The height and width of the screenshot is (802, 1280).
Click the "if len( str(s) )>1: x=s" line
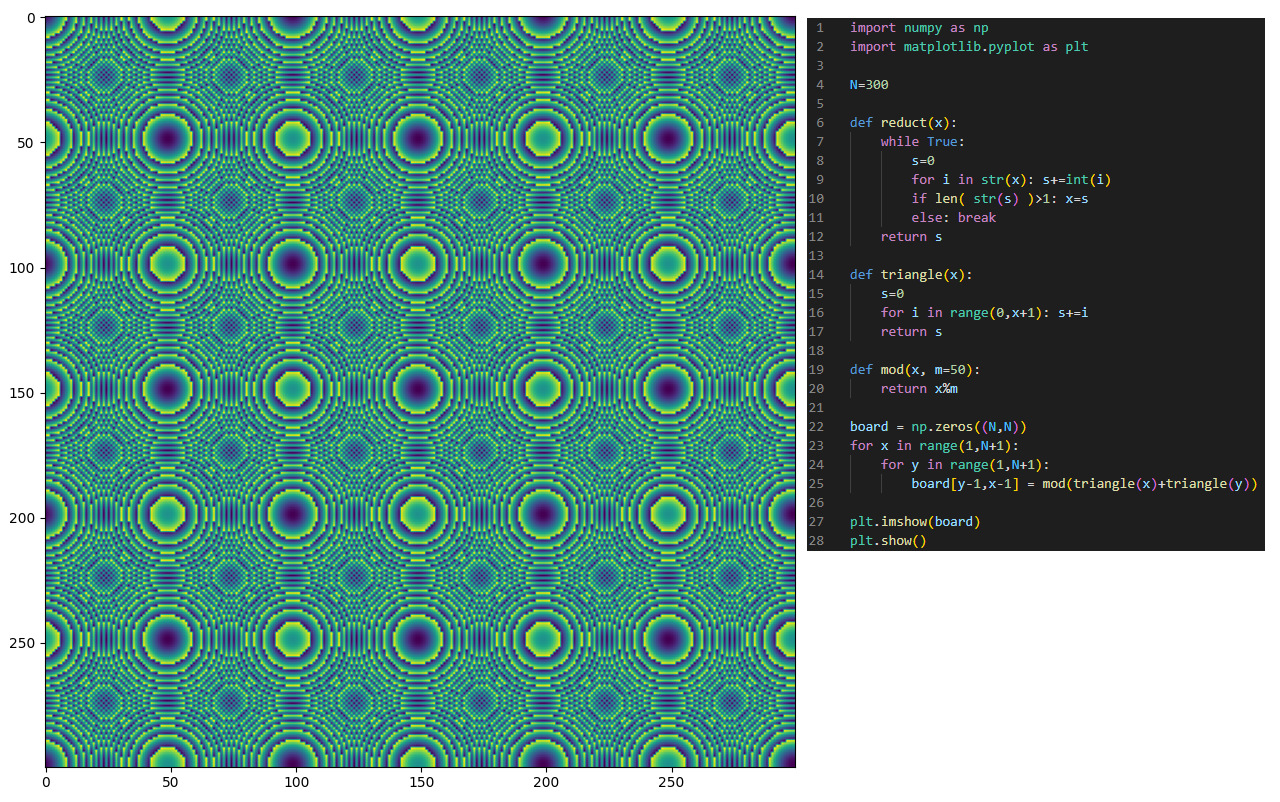tap(1000, 199)
